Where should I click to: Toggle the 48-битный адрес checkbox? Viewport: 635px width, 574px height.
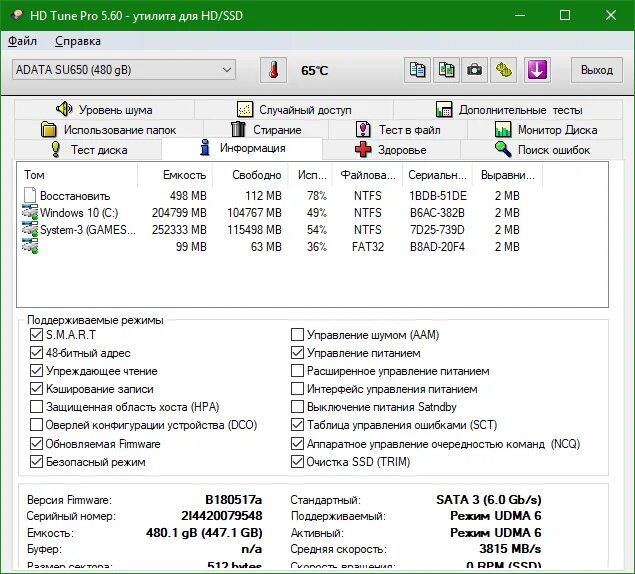[x=36, y=352]
